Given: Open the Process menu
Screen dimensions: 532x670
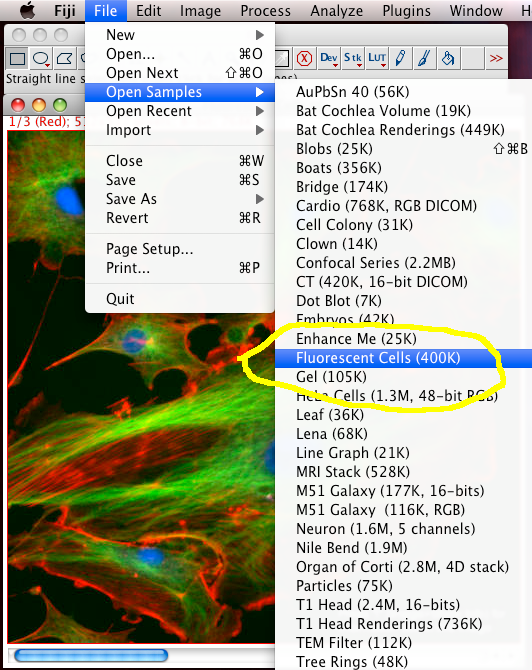Looking at the screenshot, I should click(x=265, y=11).
